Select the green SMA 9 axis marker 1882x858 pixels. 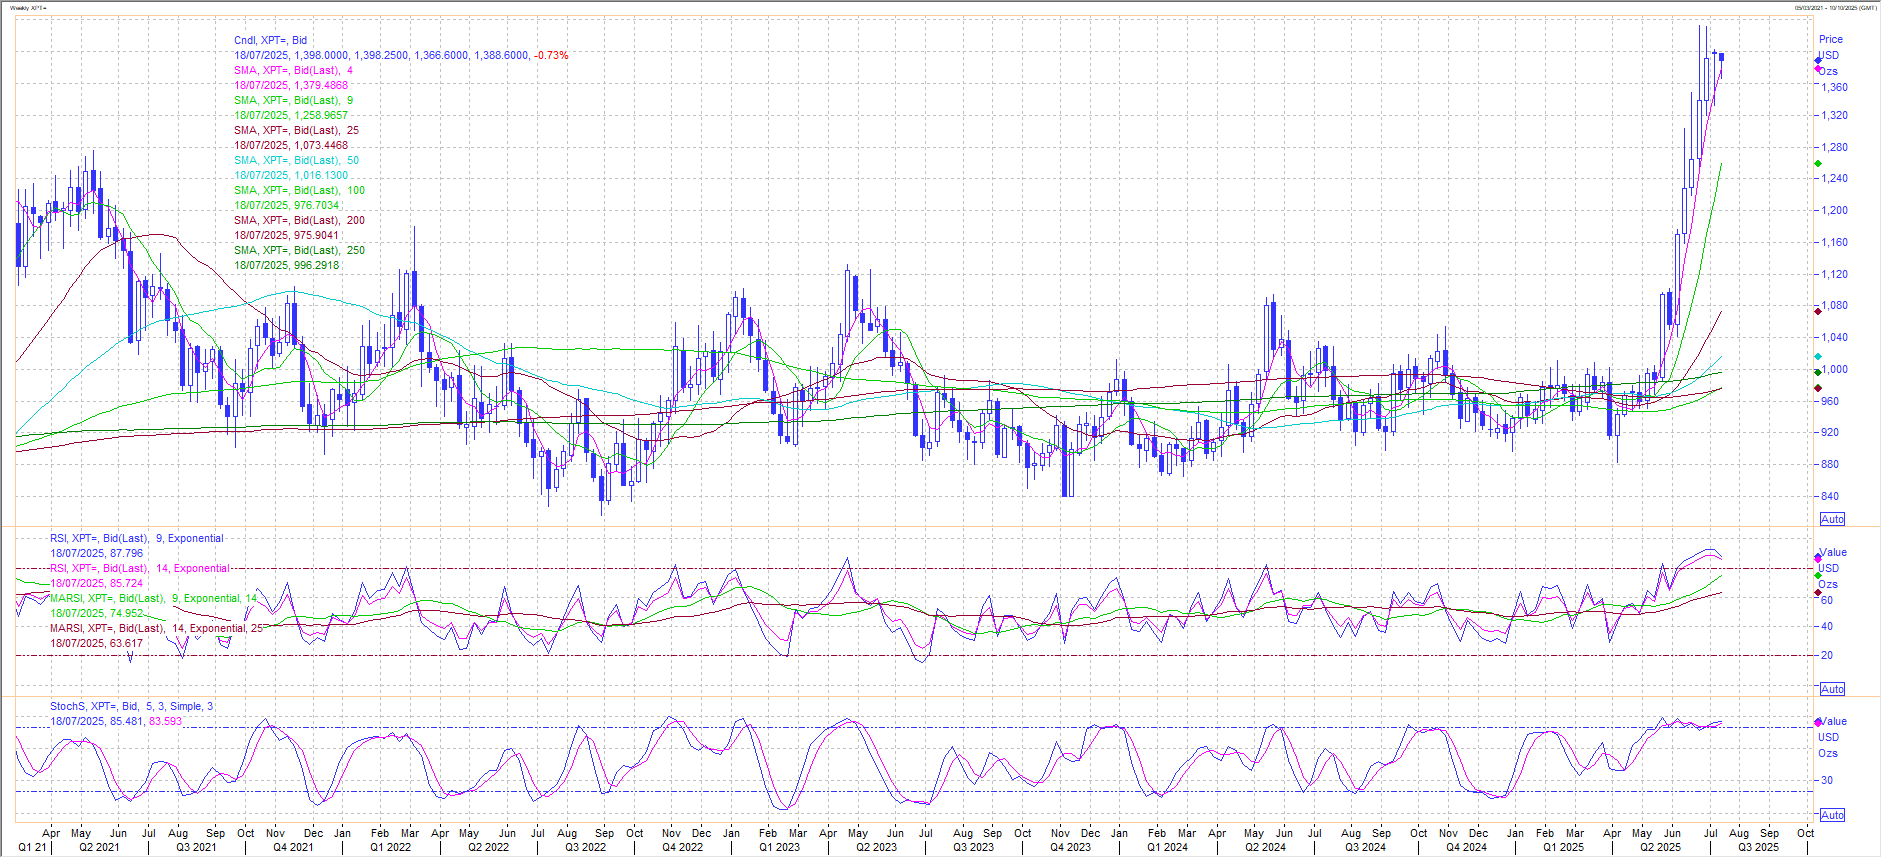[1818, 163]
